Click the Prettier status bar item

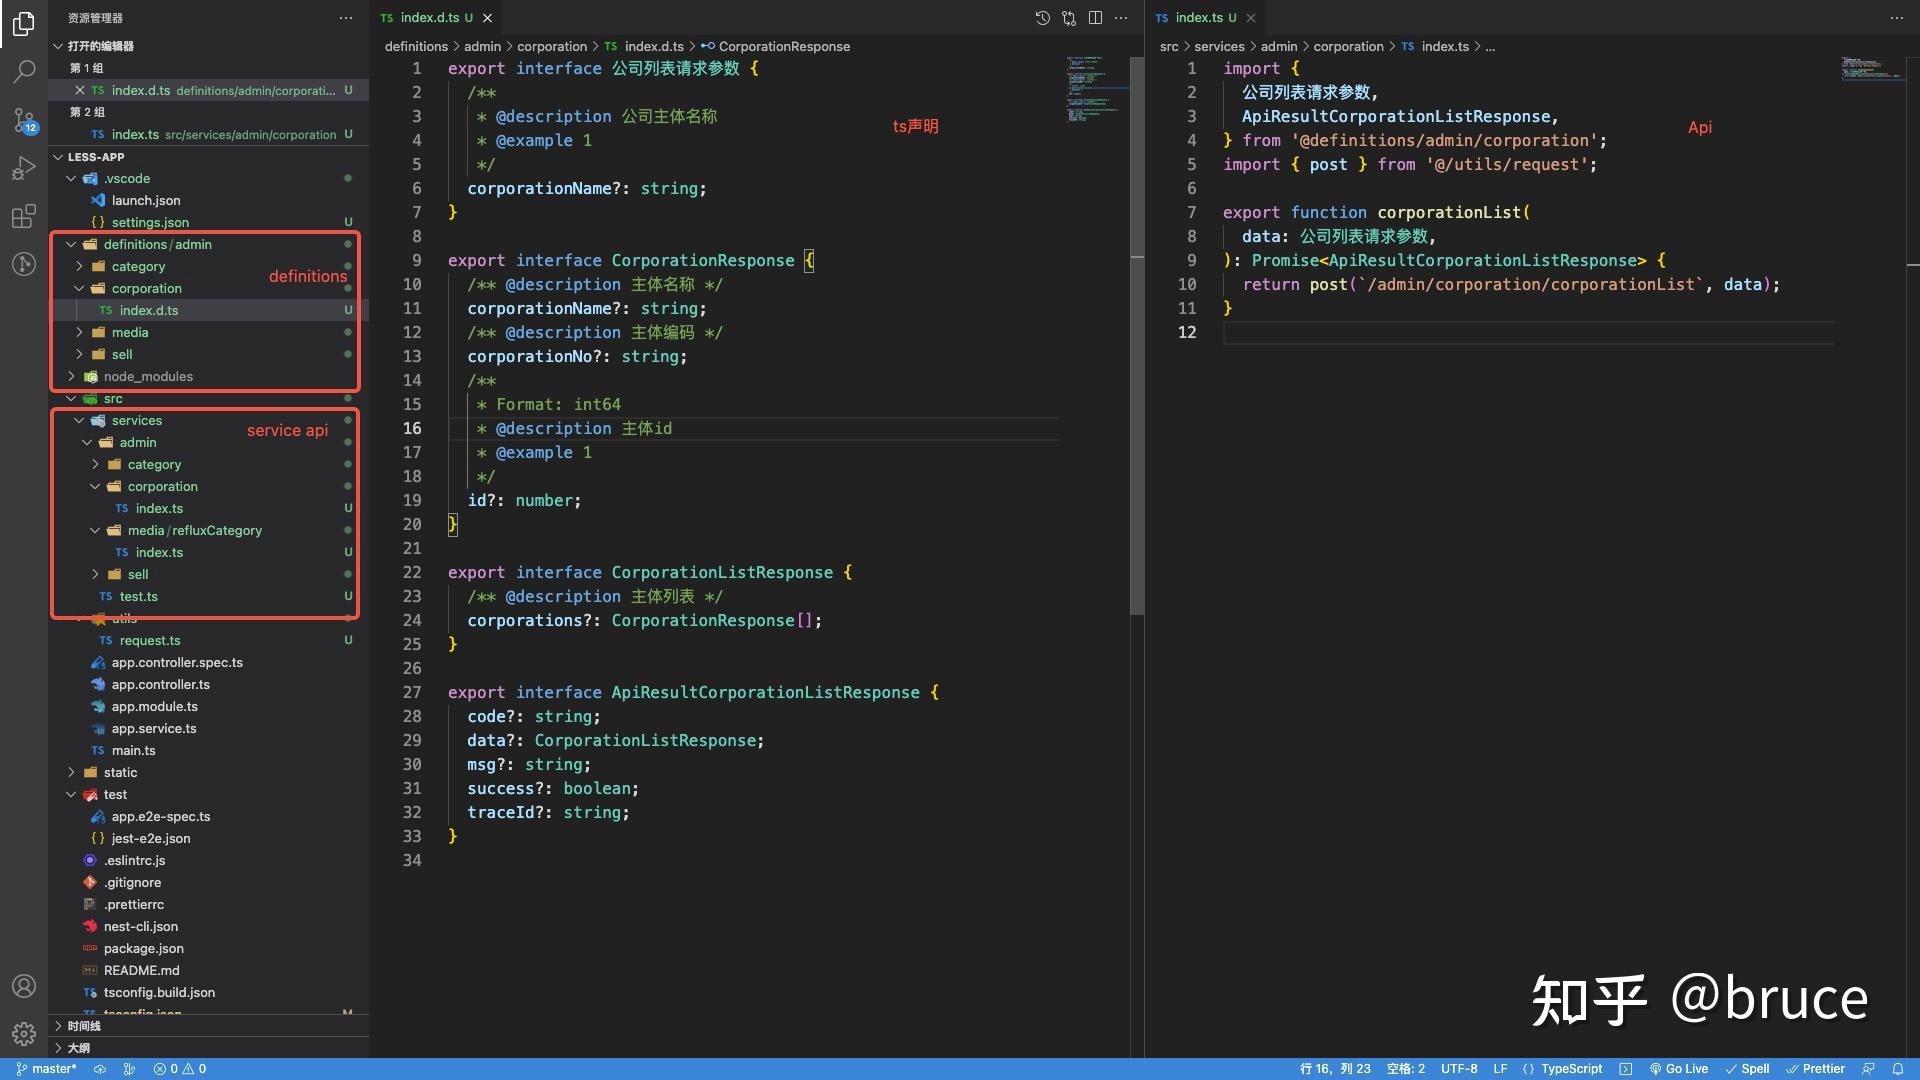point(1815,1069)
